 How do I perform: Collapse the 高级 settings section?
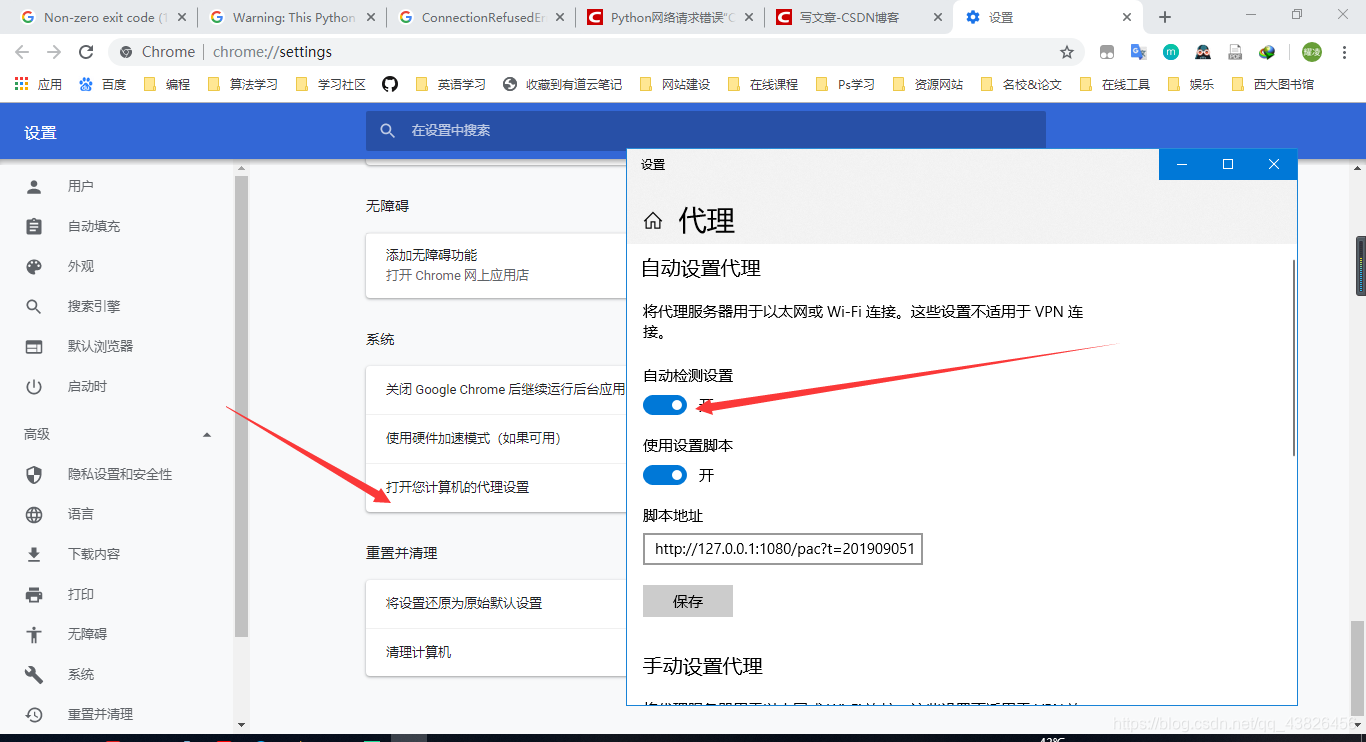(207, 434)
